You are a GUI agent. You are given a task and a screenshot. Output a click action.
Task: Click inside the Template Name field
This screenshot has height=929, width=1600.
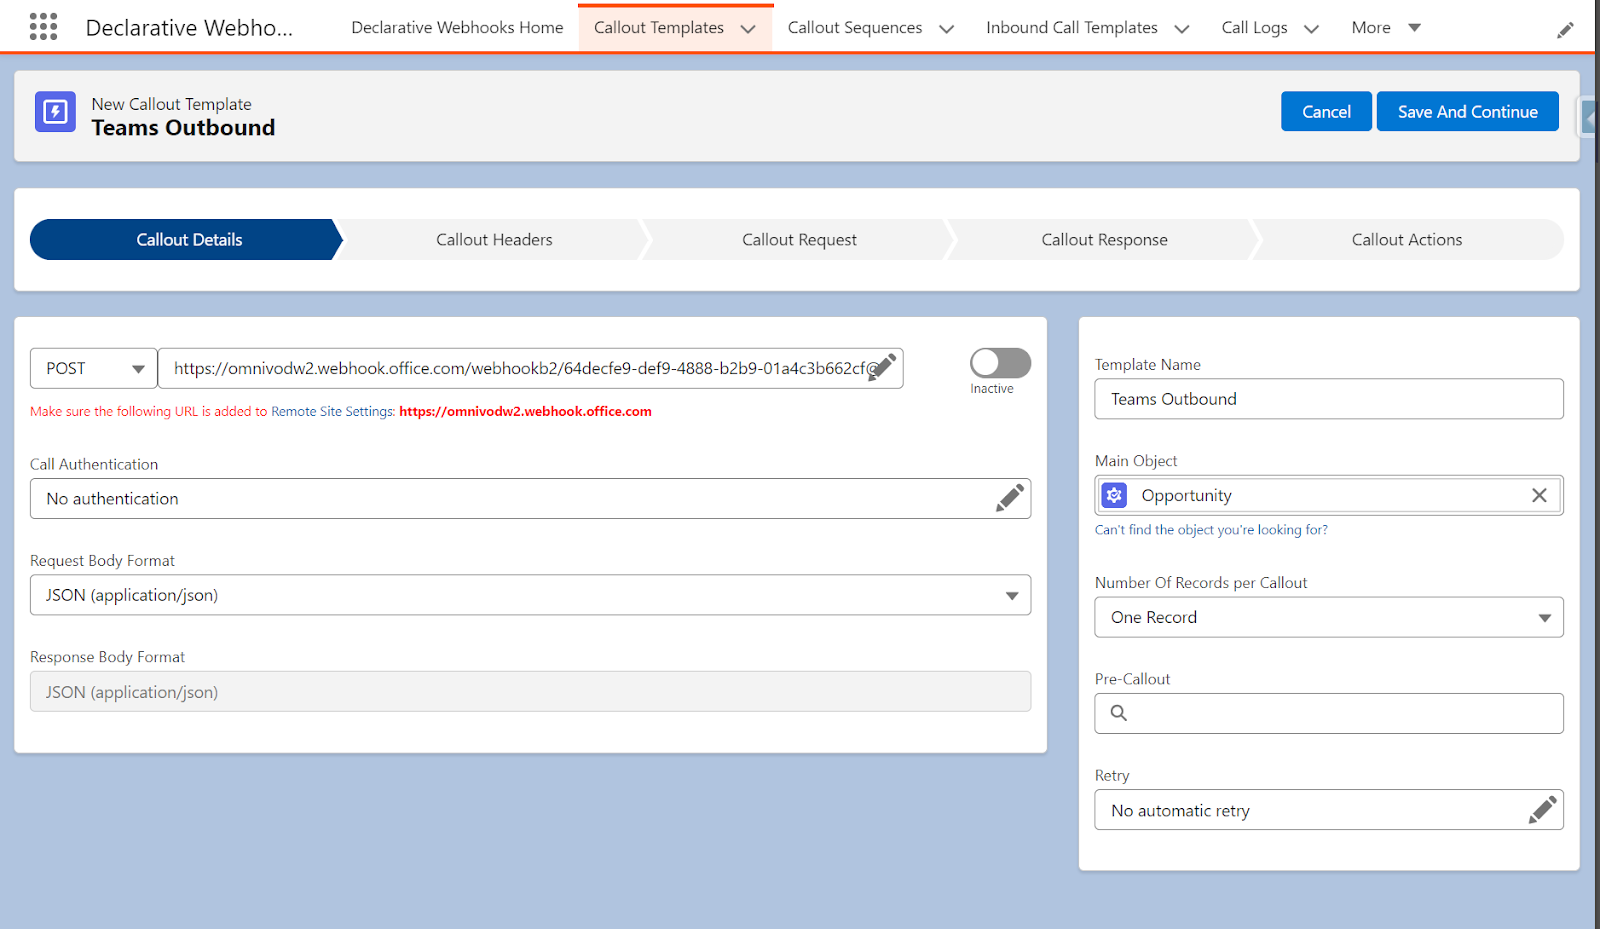[x=1328, y=398]
